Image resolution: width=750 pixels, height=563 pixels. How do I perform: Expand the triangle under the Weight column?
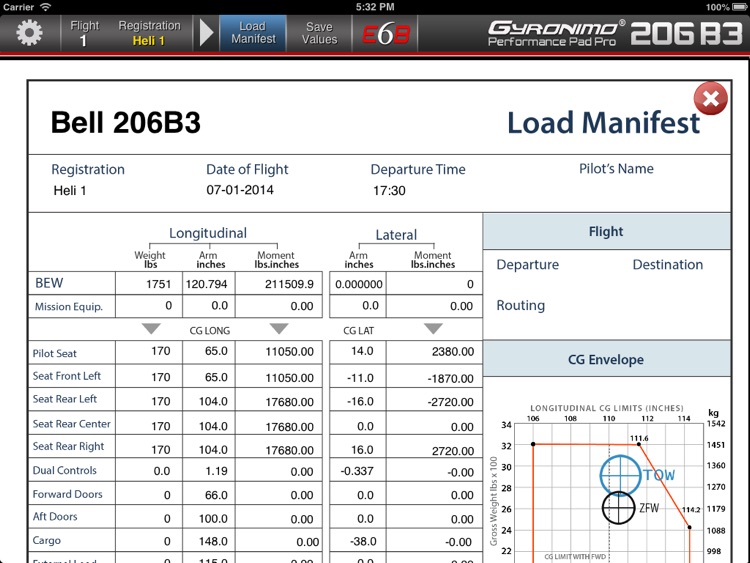click(x=151, y=329)
